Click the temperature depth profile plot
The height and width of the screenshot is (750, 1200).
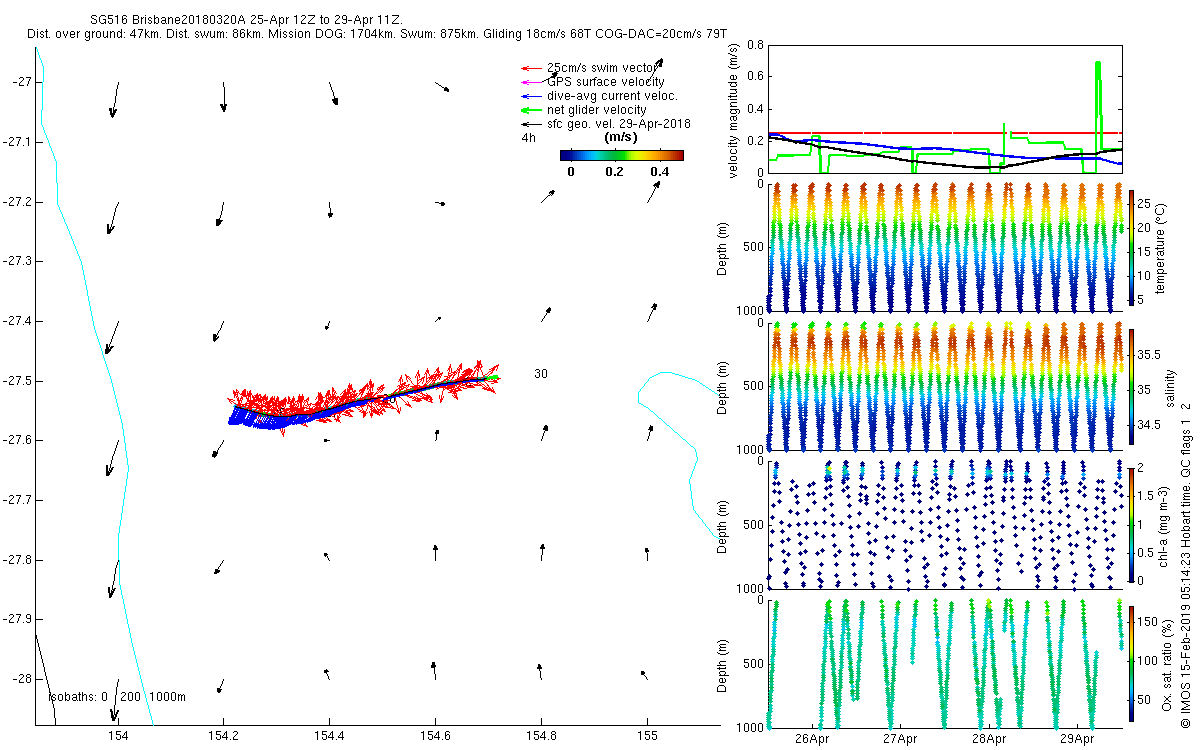point(945,247)
